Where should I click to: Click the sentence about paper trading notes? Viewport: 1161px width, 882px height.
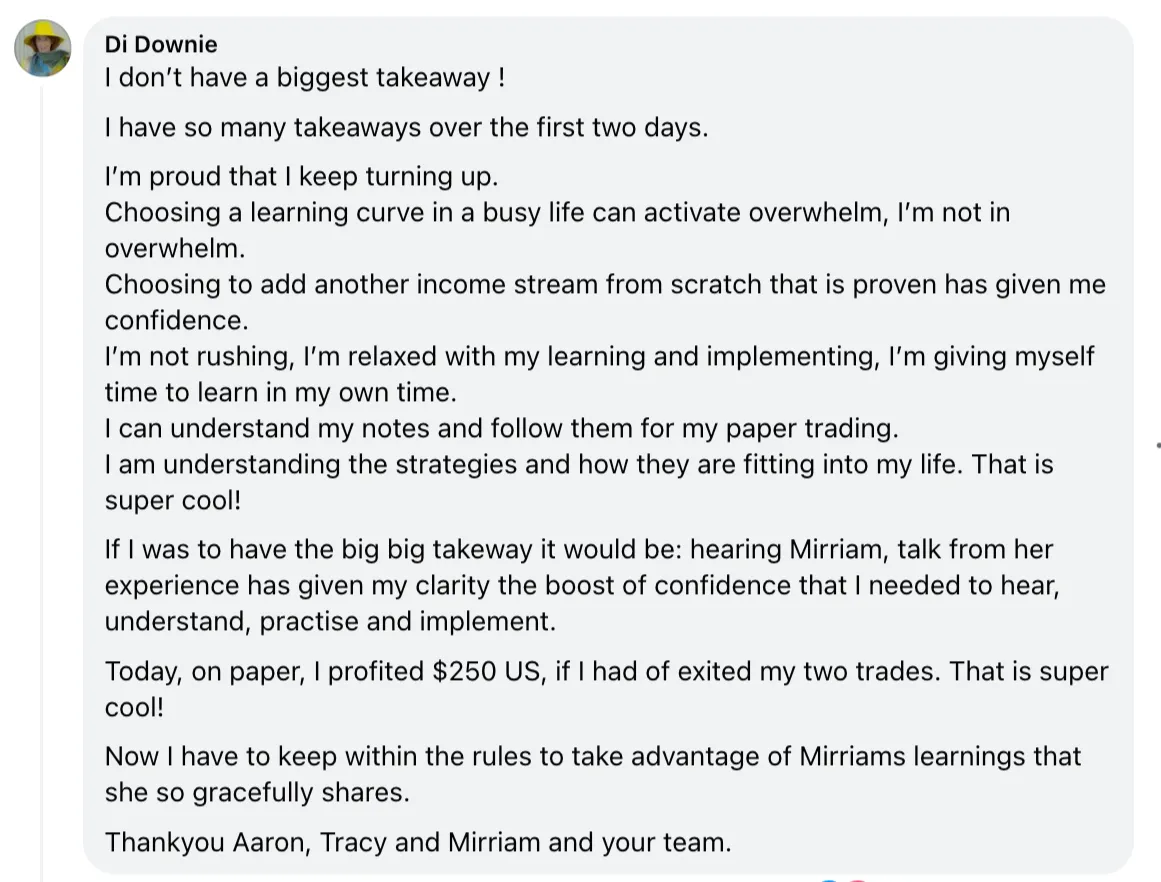pyautogui.click(x=501, y=428)
